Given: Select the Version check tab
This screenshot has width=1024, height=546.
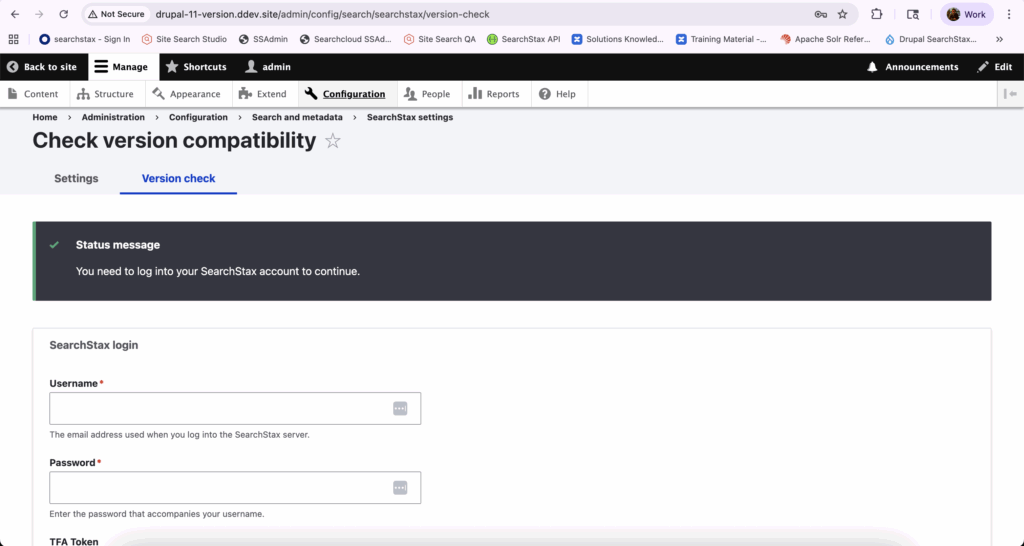Looking at the screenshot, I should [x=178, y=178].
